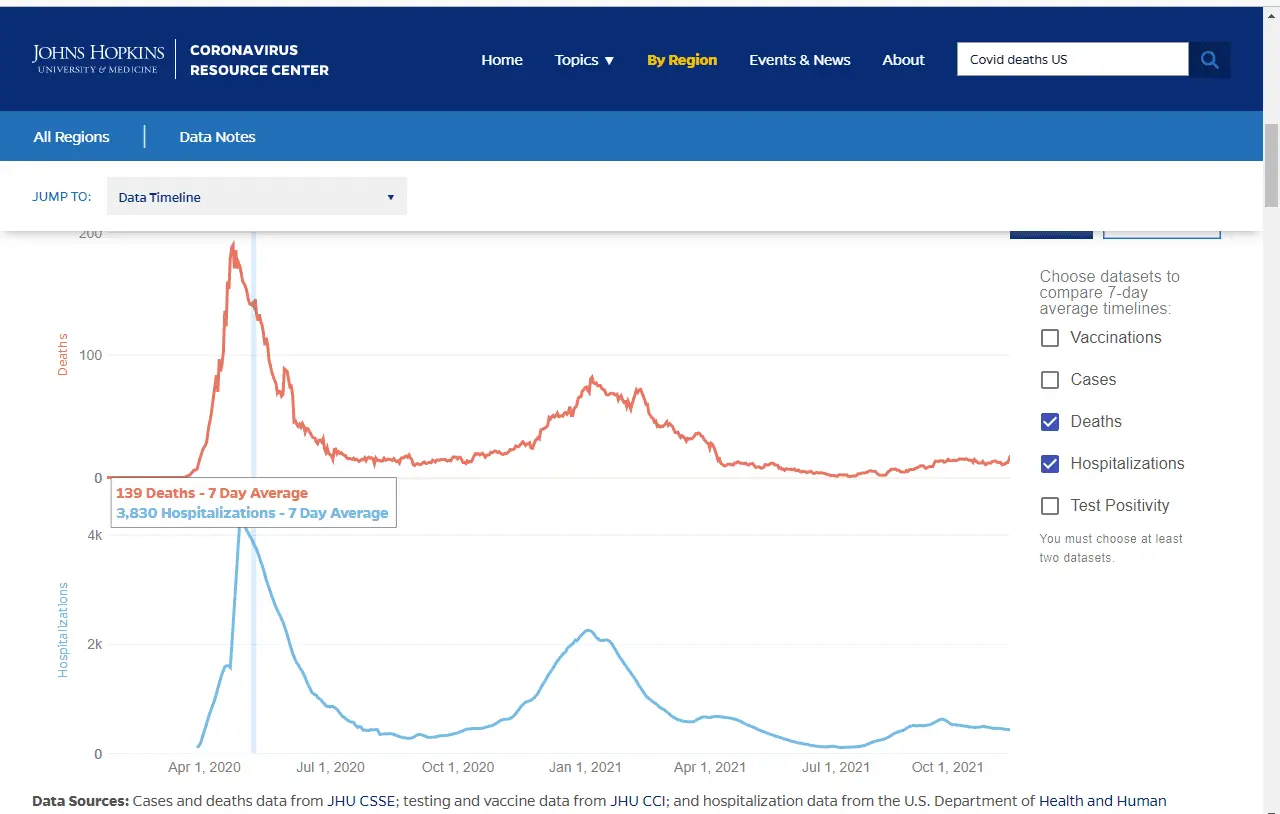Click the Johns Hopkins University logo
This screenshot has height=814, width=1280.
[98, 59]
